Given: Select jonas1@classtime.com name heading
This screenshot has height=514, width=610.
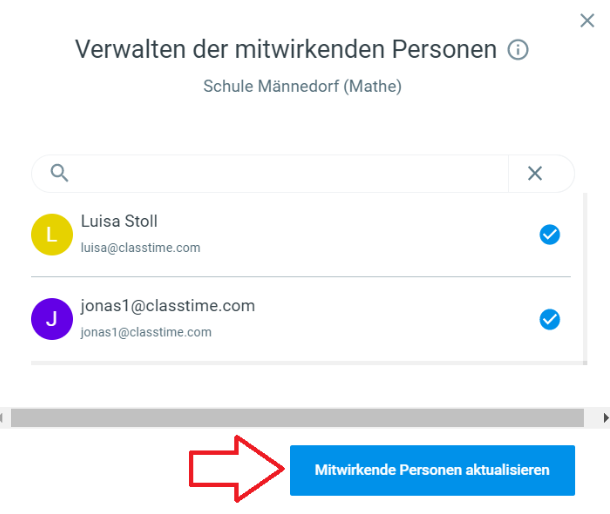Looking at the screenshot, I should pyautogui.click(x=168, y=306).
